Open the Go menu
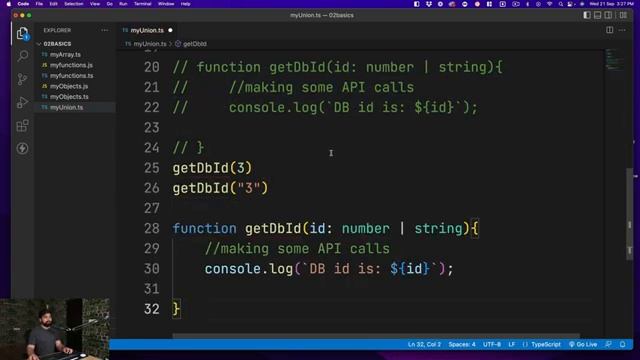 tap(109, 4)
